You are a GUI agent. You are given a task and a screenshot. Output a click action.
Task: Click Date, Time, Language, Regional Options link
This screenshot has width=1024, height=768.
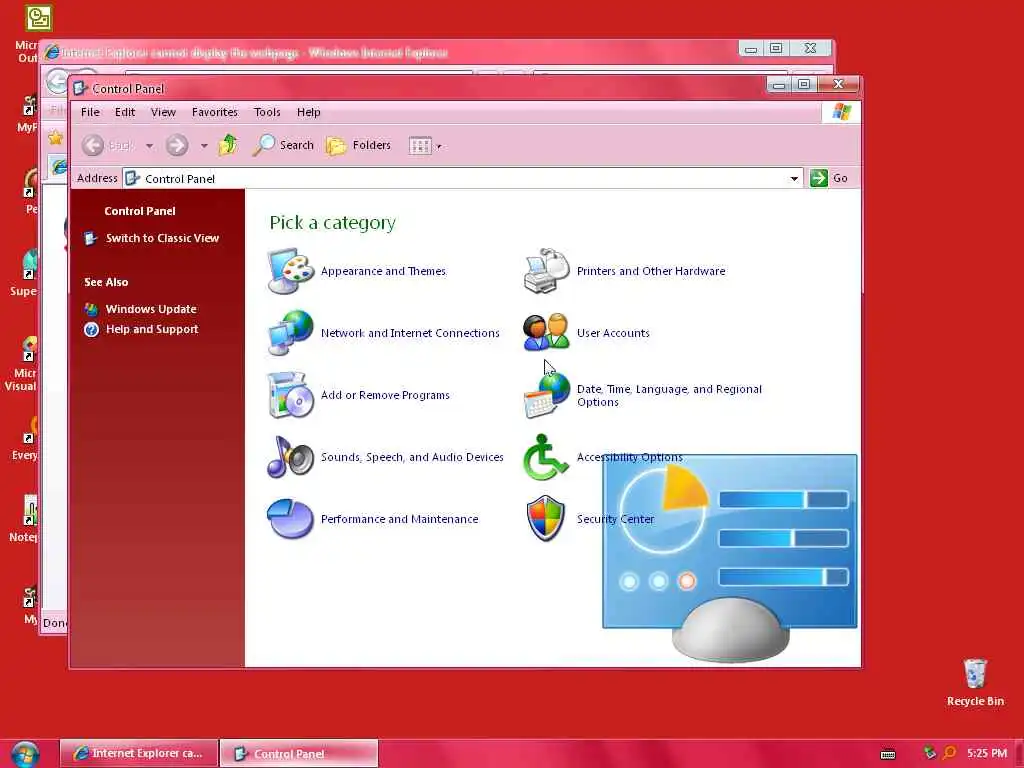(669, 395)
